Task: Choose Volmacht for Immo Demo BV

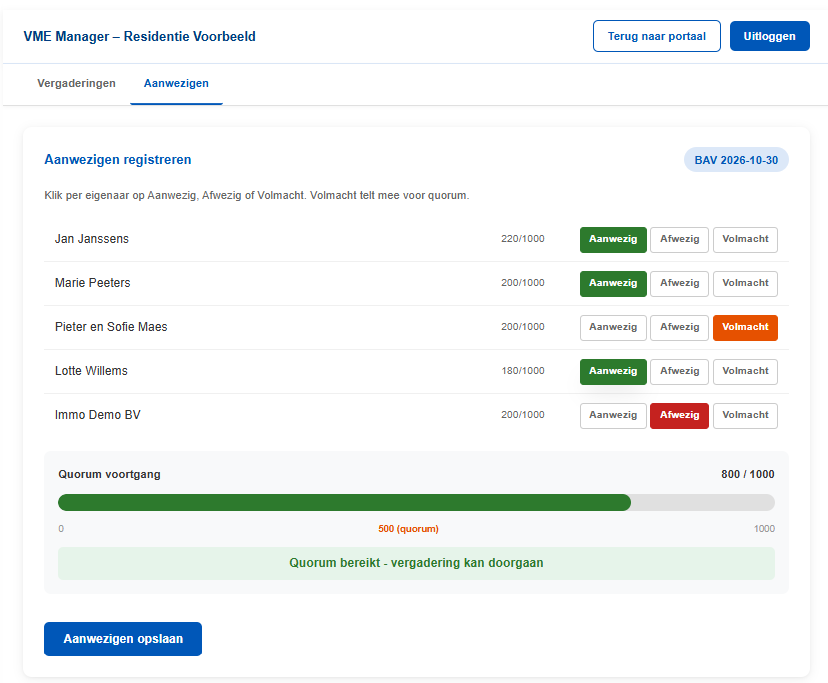Action: tap(745, 416)
